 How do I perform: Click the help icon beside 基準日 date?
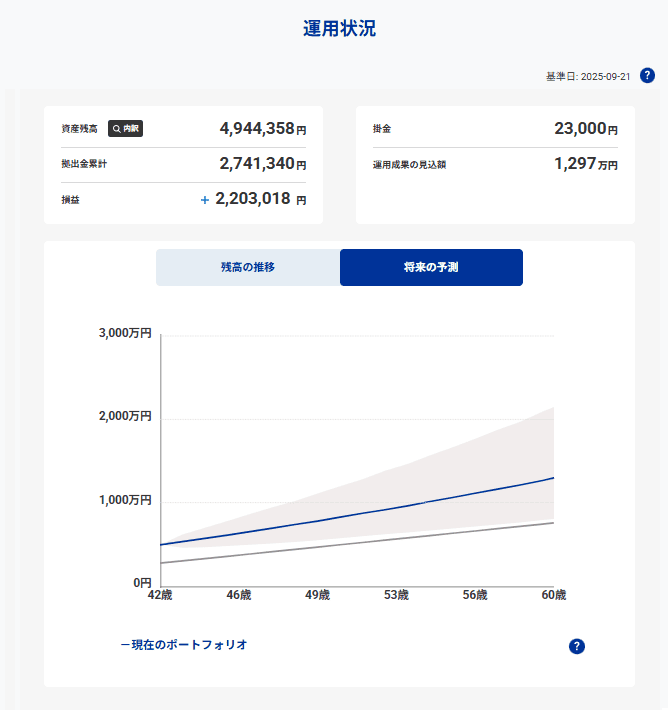[647, 76]
